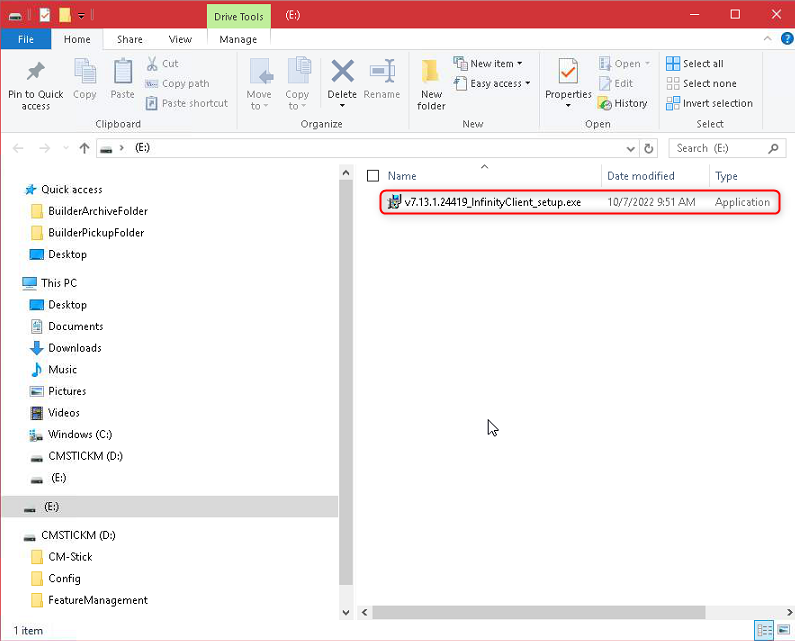Click the New folder icon in title bar

coord(64,15)
